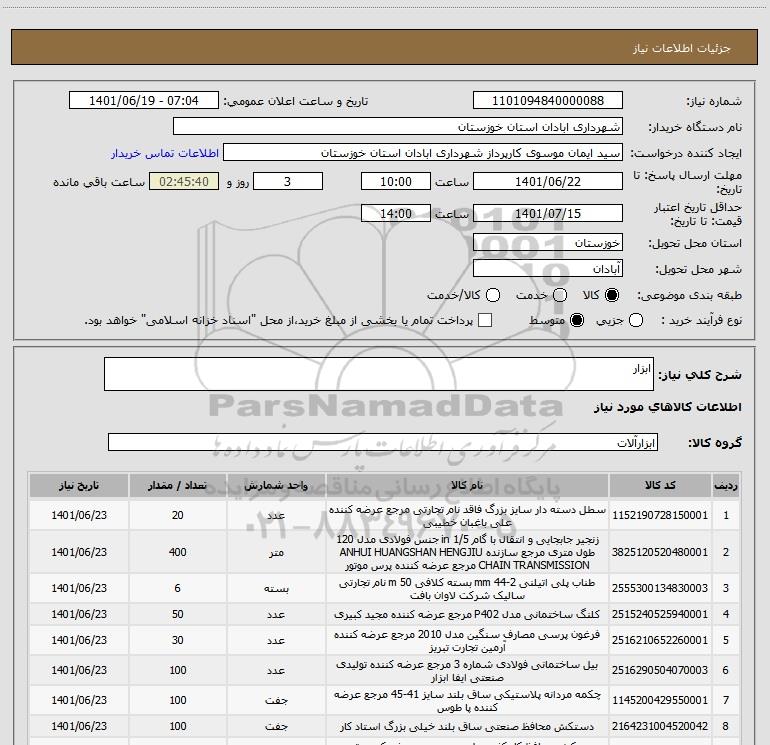Click quantity 20 in the bucket row
The image size is (770, 745).
coord(177,515)
